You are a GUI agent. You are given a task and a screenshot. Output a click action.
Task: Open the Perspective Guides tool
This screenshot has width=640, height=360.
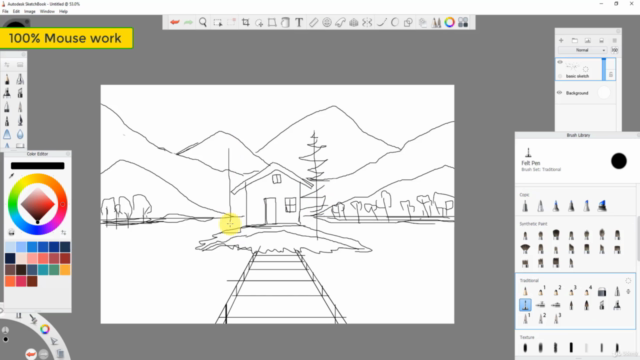[x=354, y=22]
